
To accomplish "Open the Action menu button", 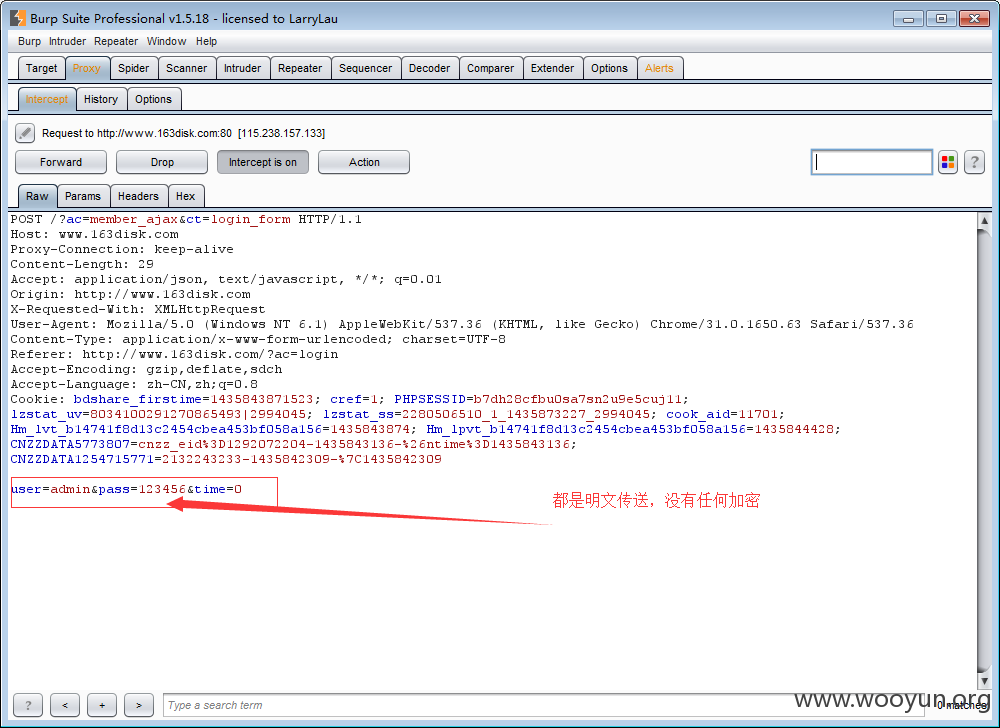I will pos(364,162).
